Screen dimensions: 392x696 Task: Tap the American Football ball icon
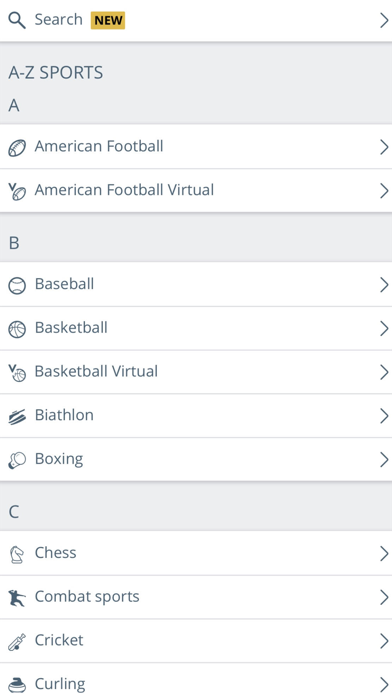pyautogui.click(x=17, y=148)
